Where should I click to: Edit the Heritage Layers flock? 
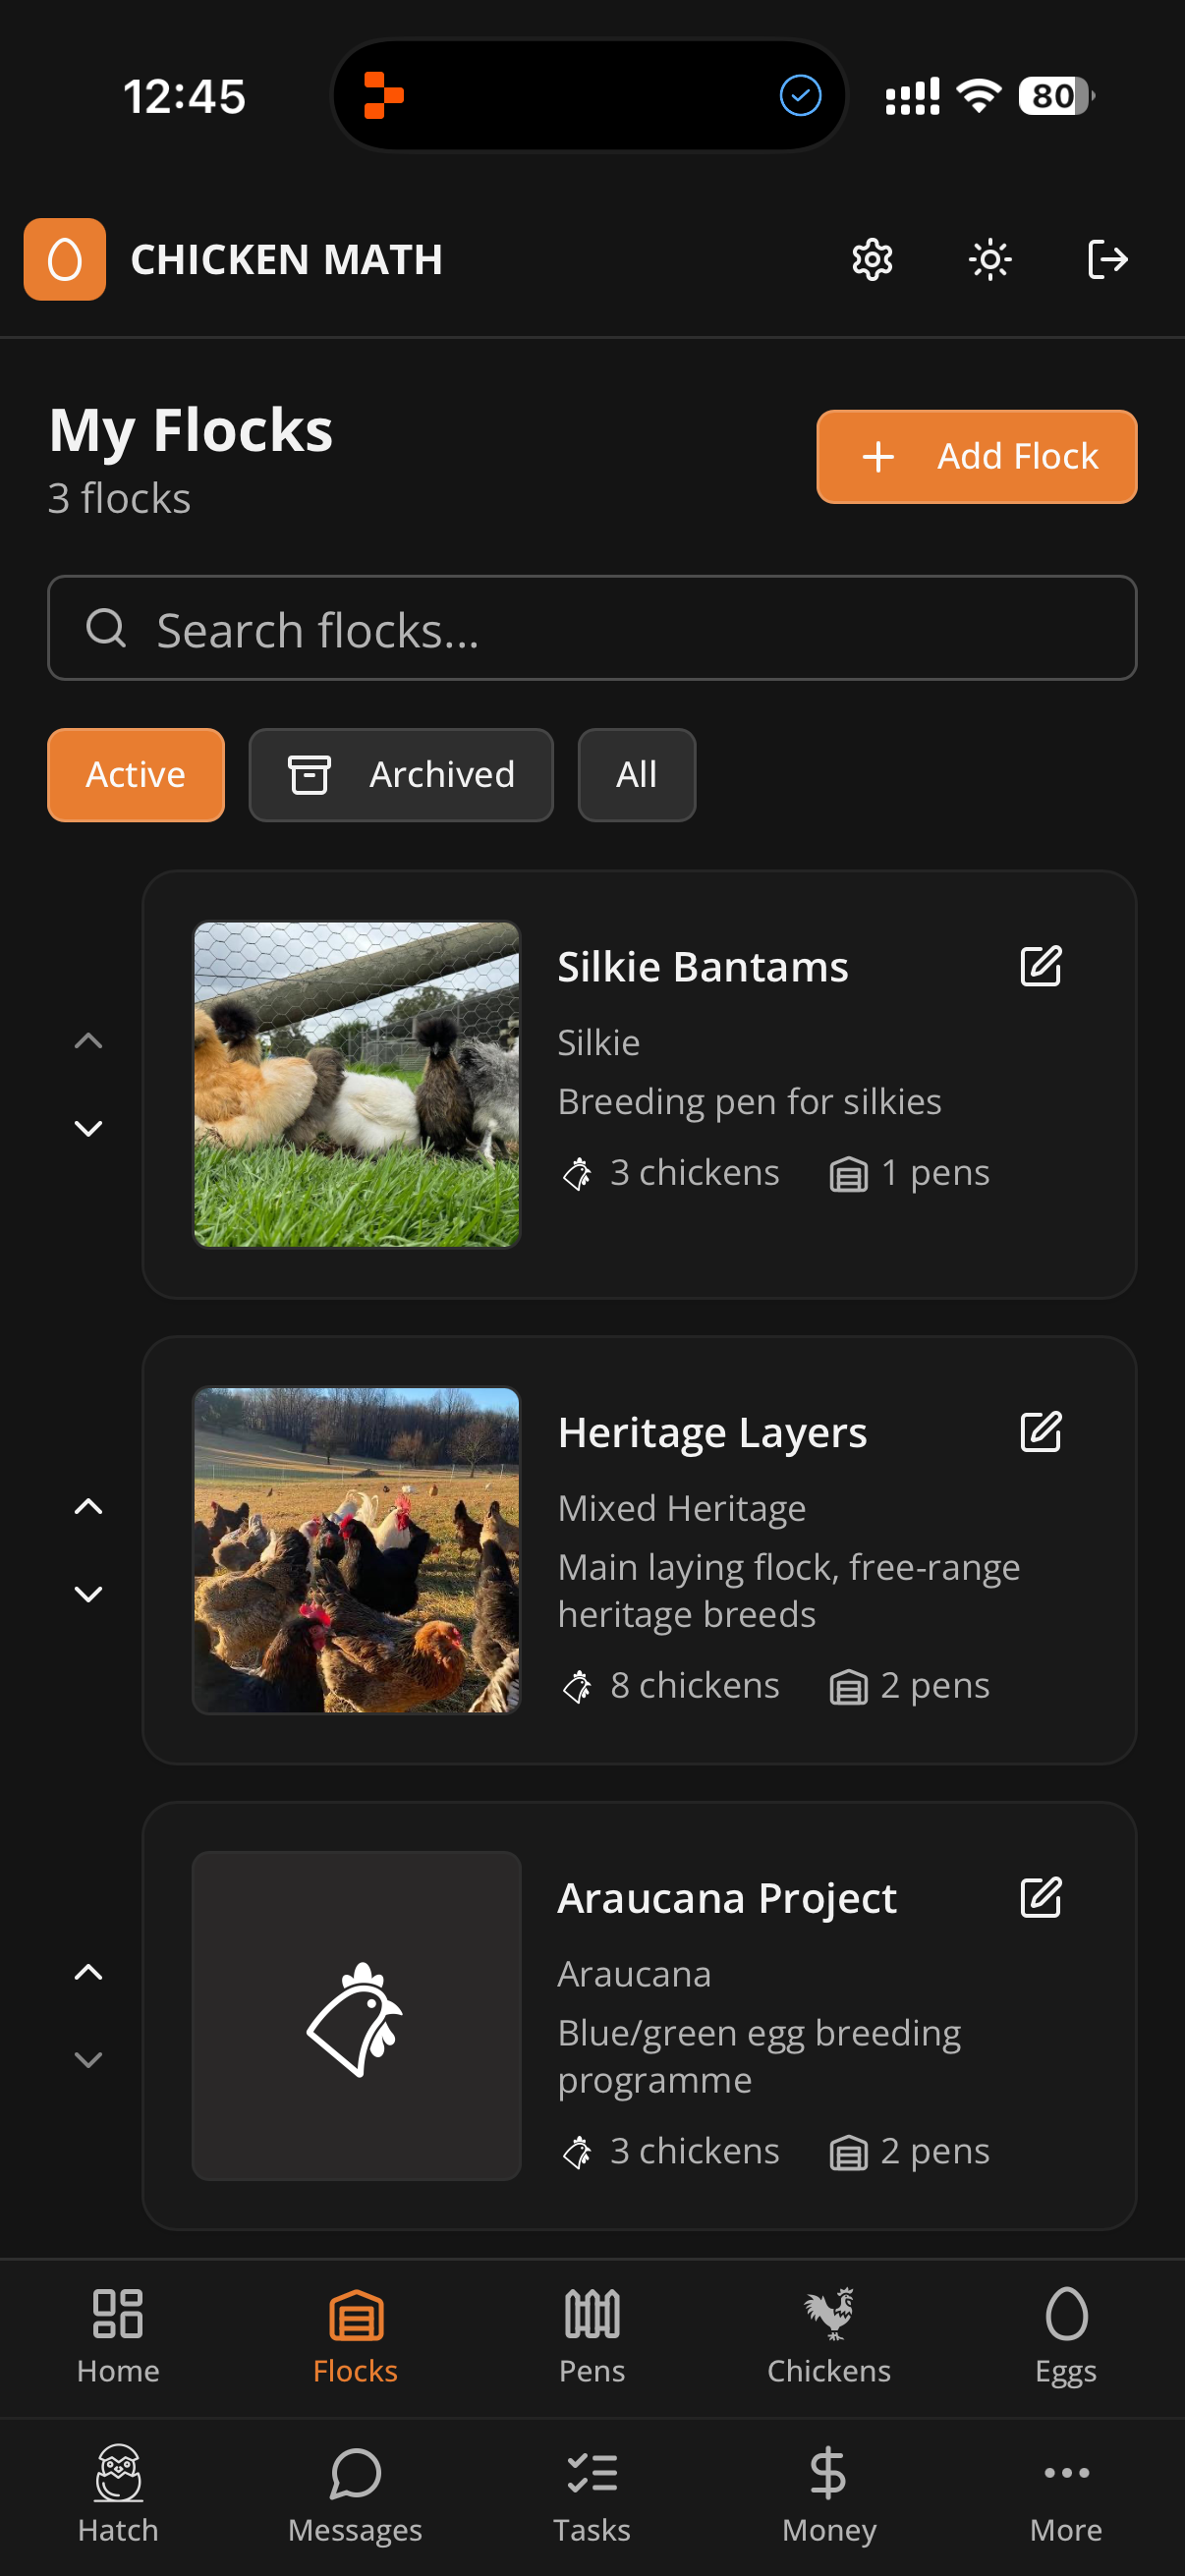pyautogui.click(x=1040, y=1432)
